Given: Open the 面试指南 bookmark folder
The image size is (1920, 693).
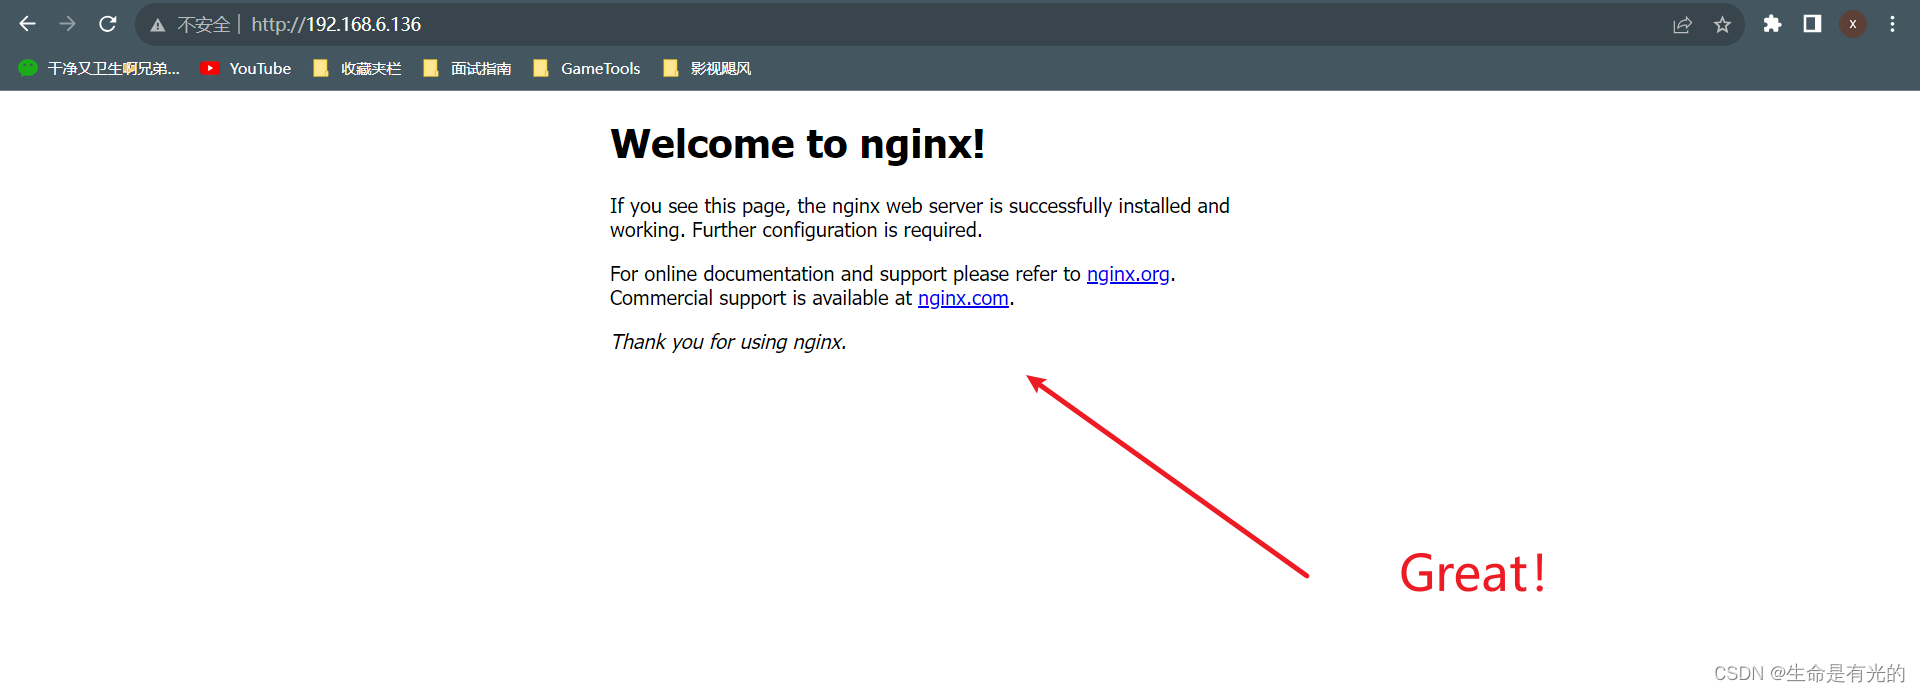Looking at the screenshot, I should coord(467,68).
